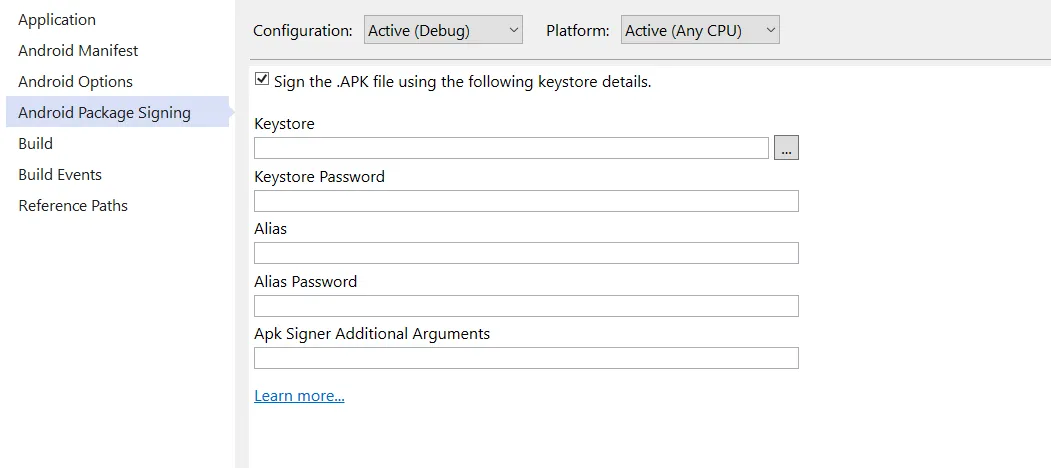Click the Configuration label text
1051x468 pixels.
point(302,31)
